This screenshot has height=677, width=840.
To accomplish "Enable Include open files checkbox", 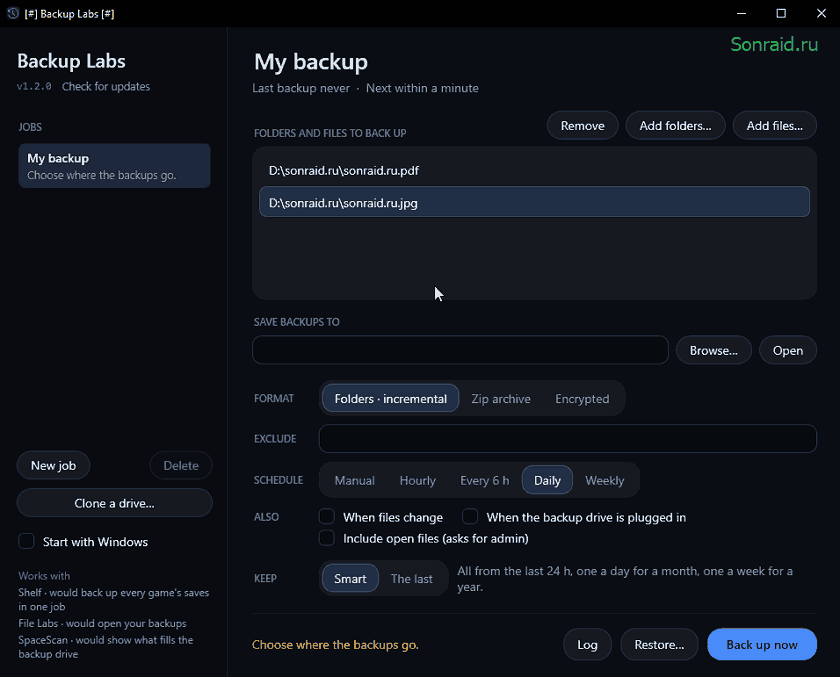I will coord(327,537).
